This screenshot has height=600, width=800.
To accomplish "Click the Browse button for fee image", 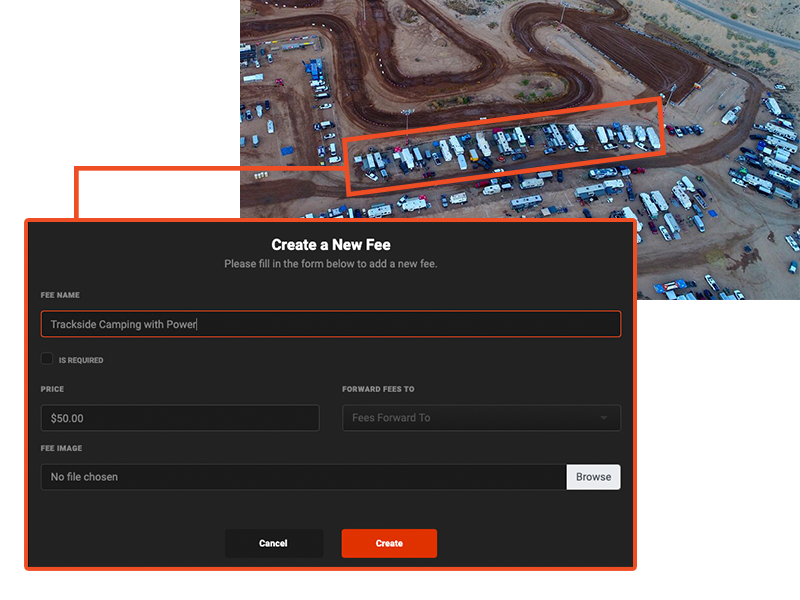I will click(593, 477).
